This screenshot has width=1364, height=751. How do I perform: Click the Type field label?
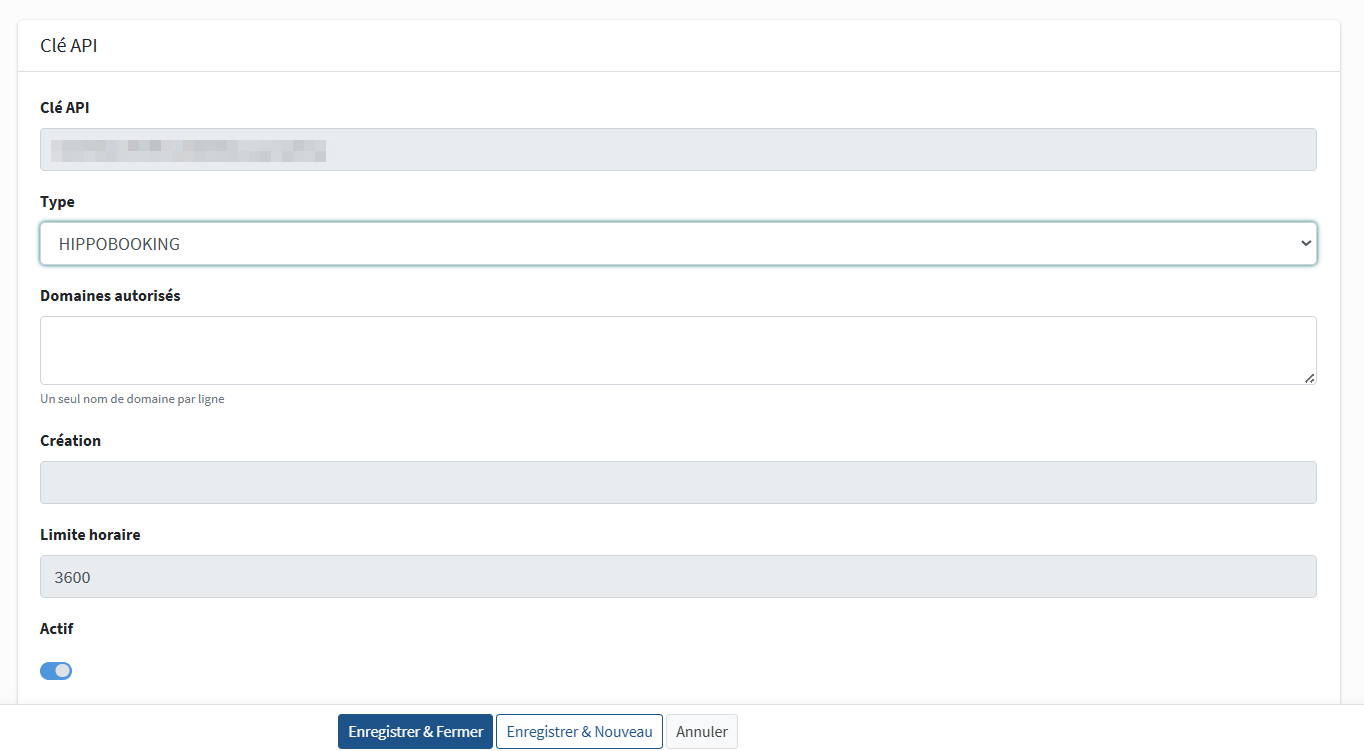[57, 202]
